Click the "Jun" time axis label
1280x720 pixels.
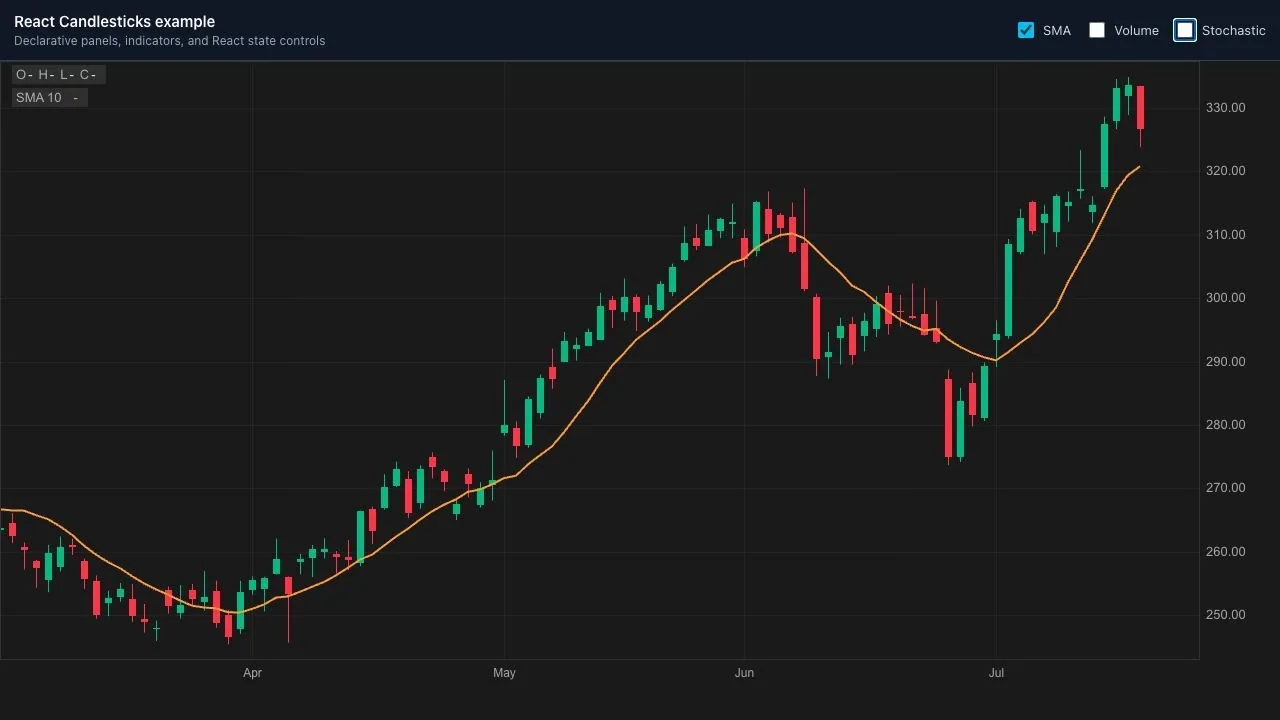point(744,673)
